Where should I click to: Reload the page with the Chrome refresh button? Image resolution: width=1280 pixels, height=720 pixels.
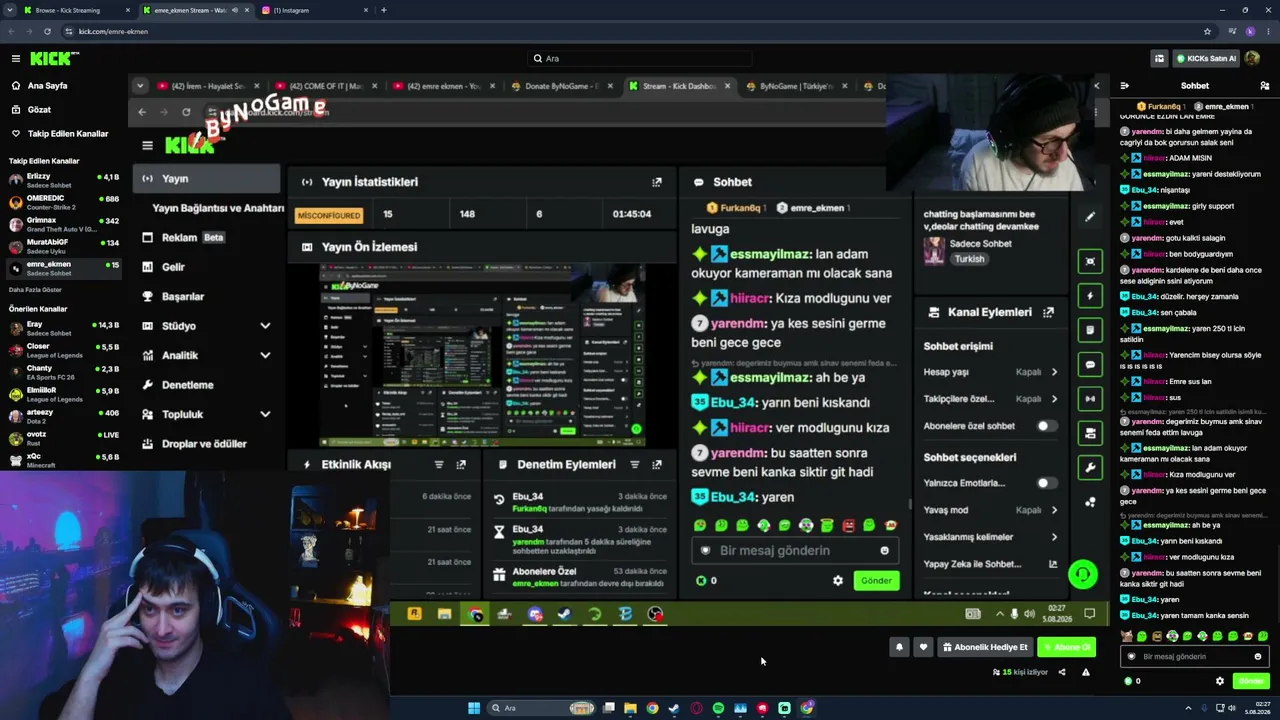(x=47, y=31)
